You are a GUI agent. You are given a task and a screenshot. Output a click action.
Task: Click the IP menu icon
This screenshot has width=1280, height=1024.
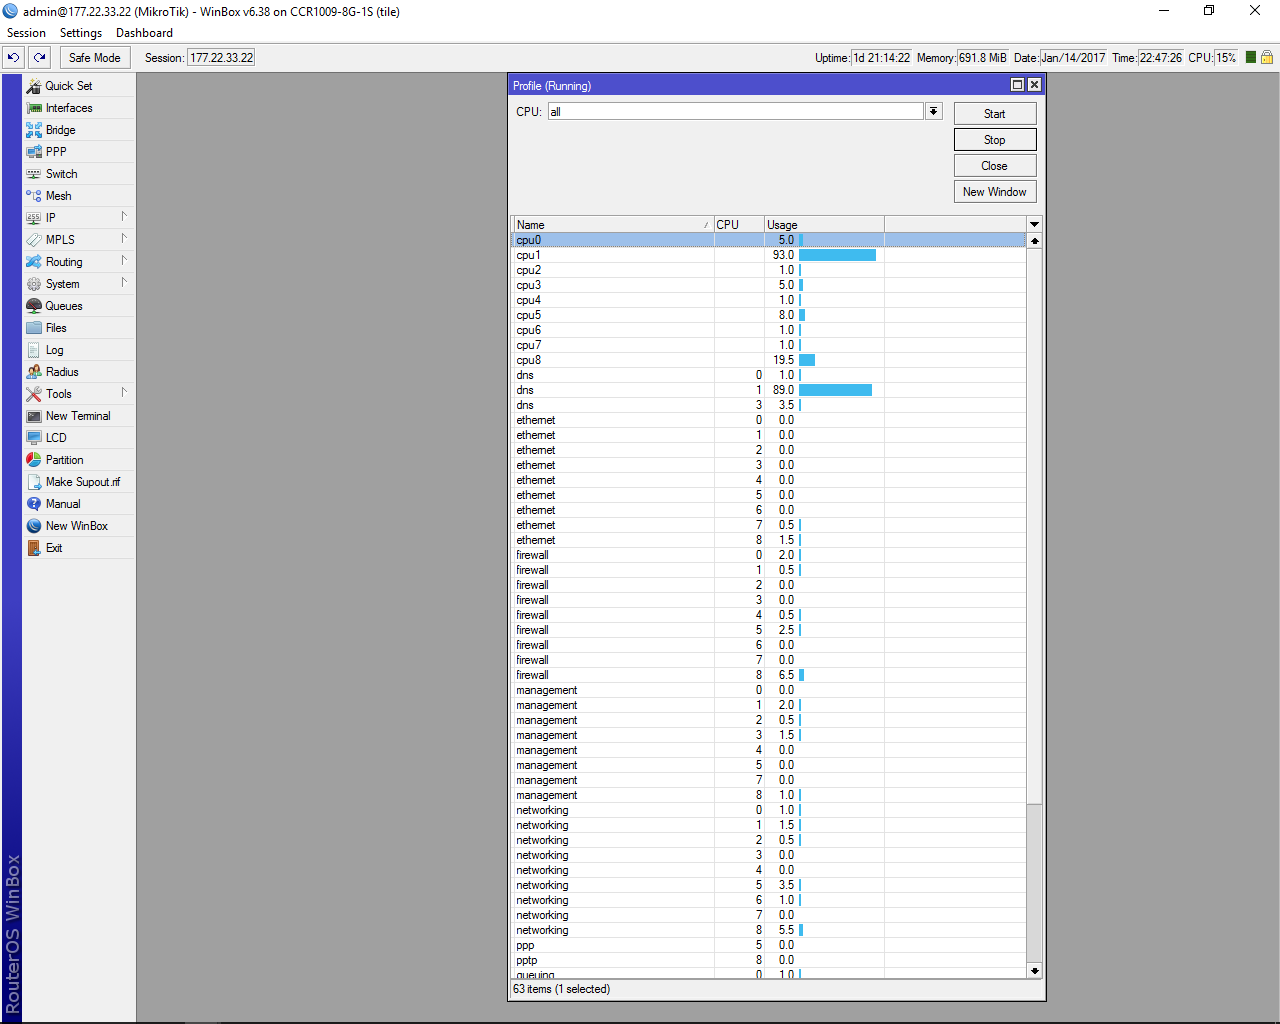pos(34,218)
